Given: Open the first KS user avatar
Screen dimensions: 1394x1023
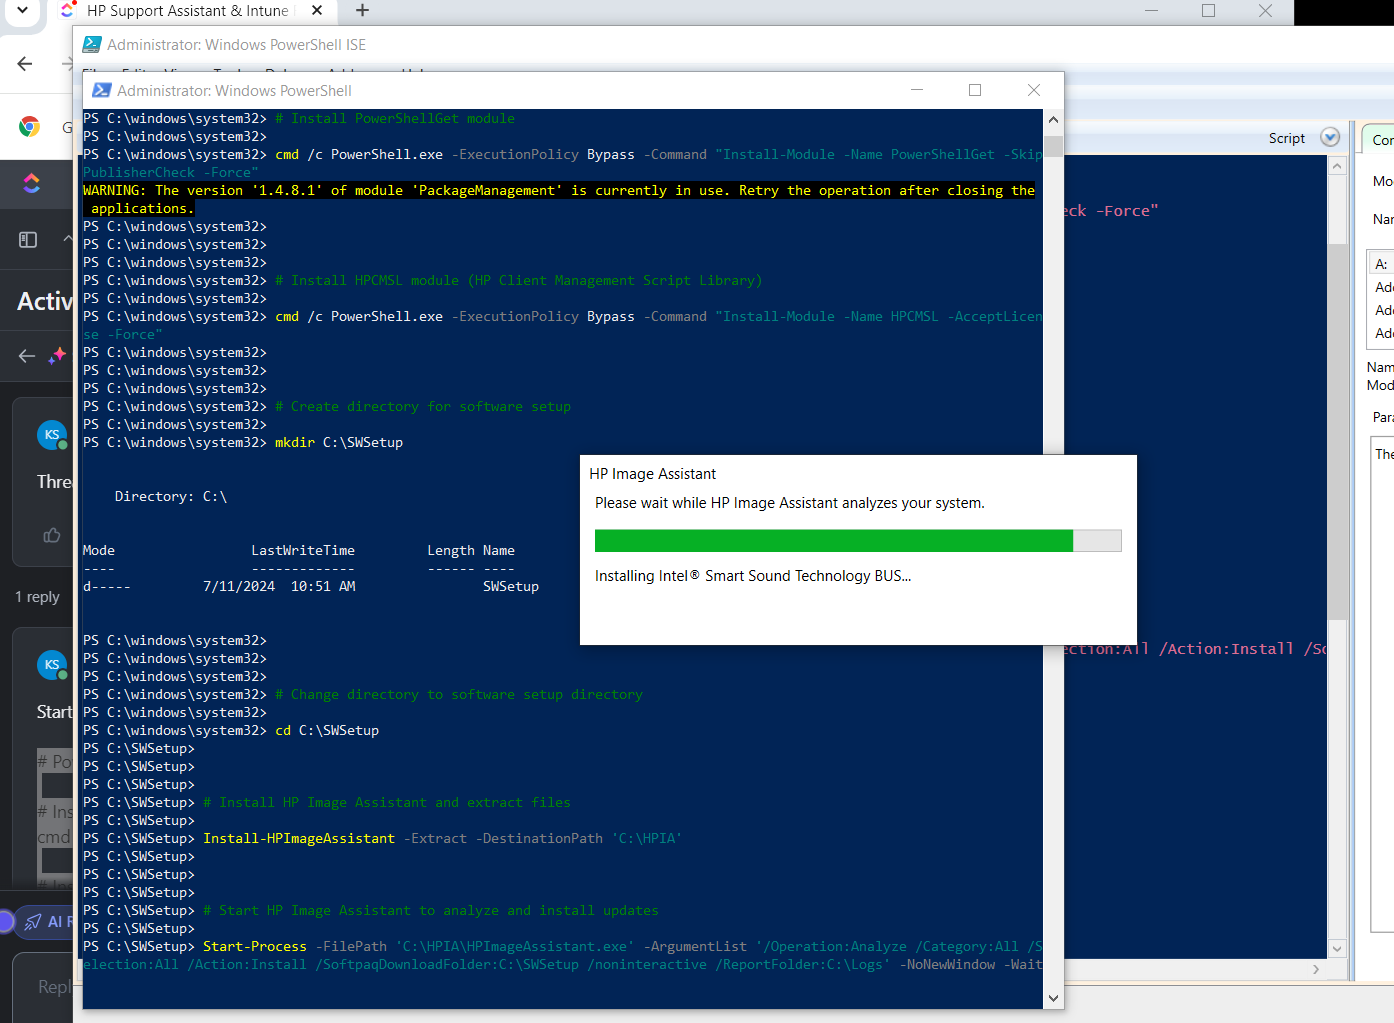Looking at the screenshot, I should pos(52,435).
